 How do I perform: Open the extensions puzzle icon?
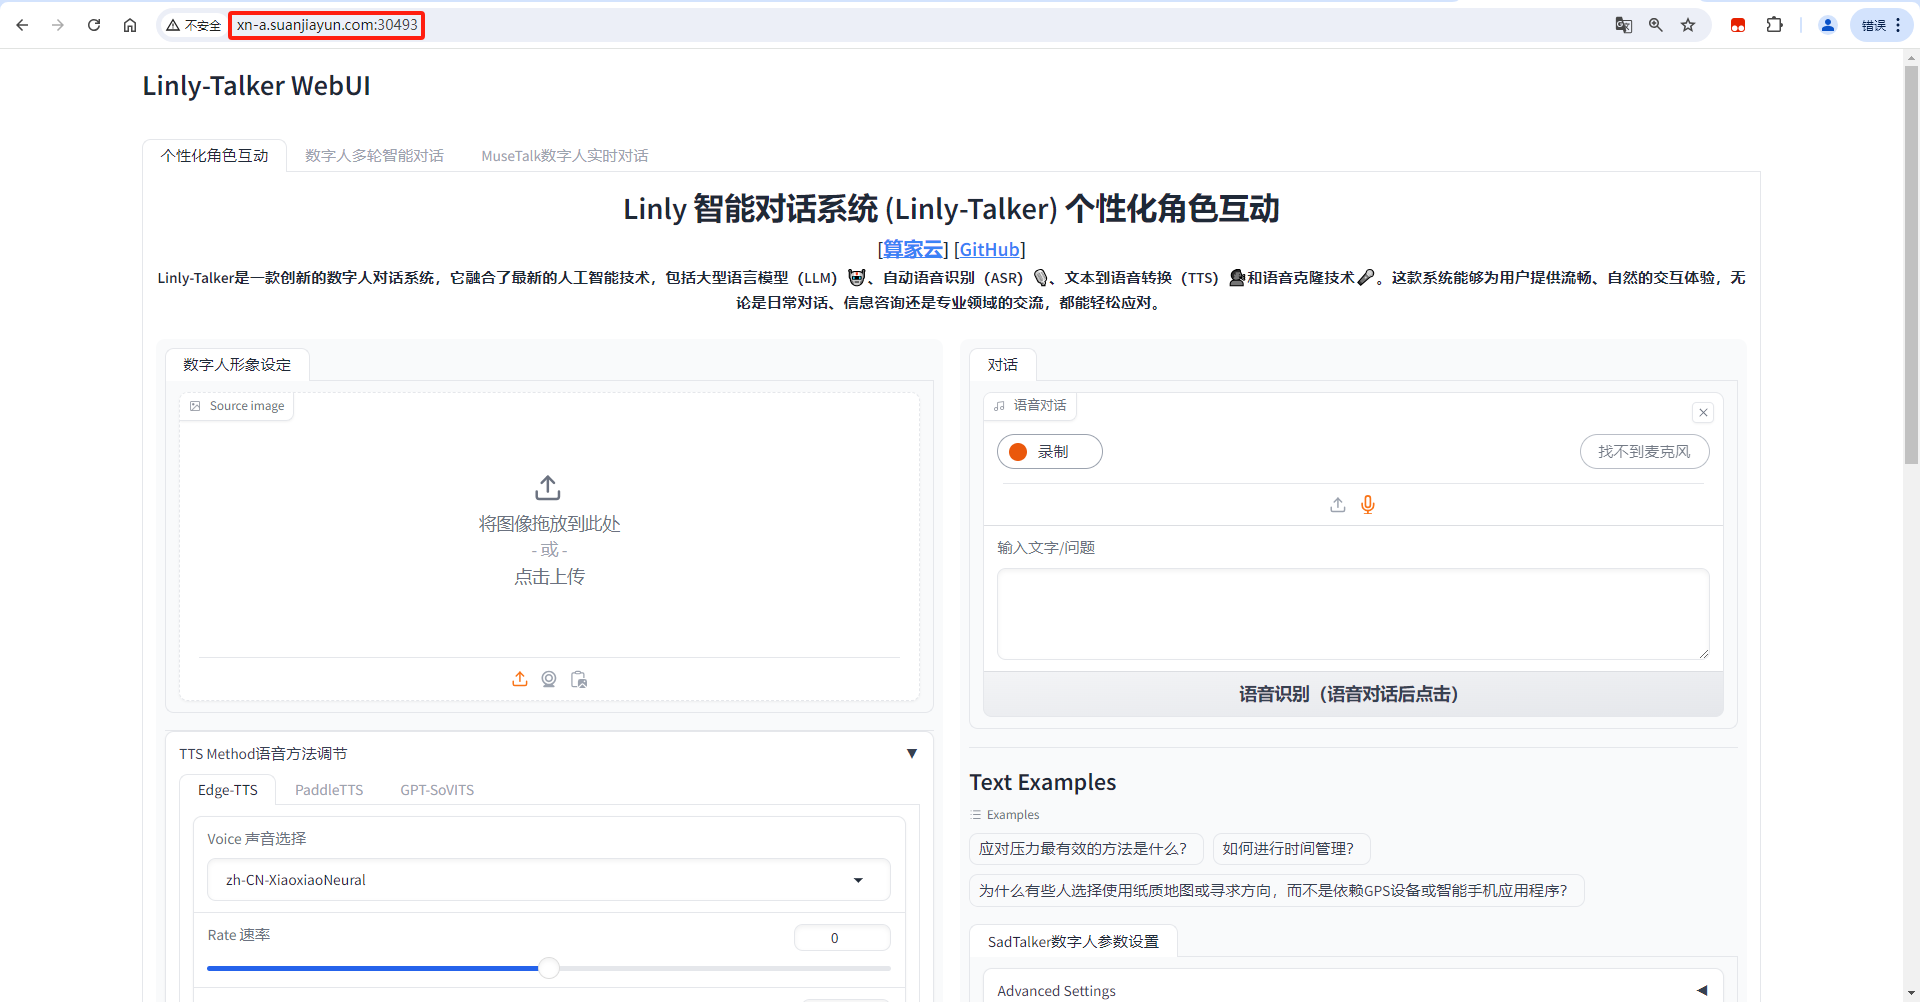[1775, 25]
